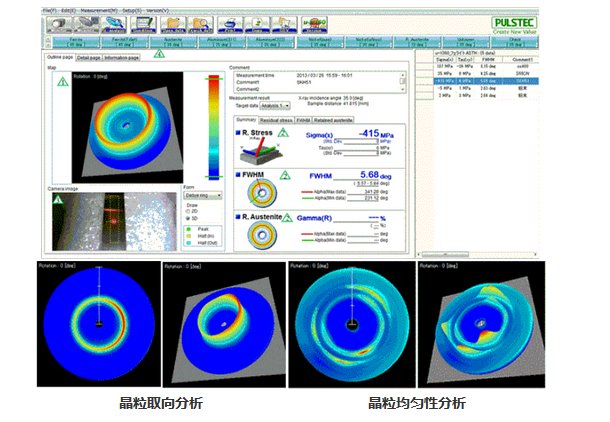Select the highlighted blue data list row
This screenshot has width=610, height=422.
[486, 81]
